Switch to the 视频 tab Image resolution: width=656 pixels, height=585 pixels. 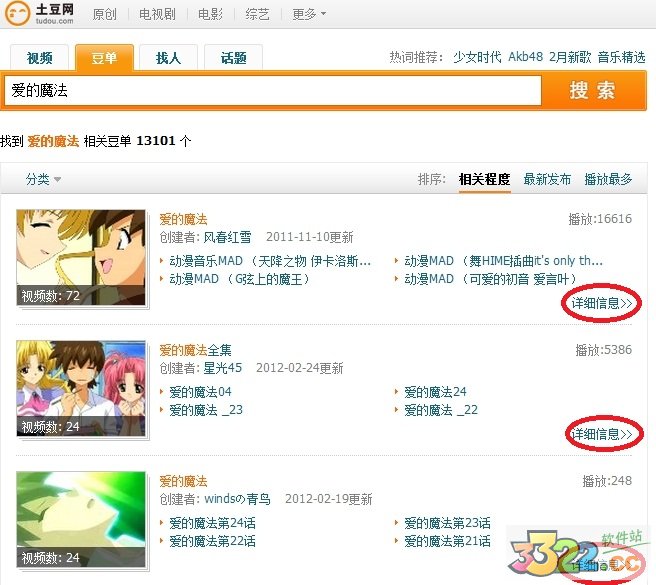[39, 58]
